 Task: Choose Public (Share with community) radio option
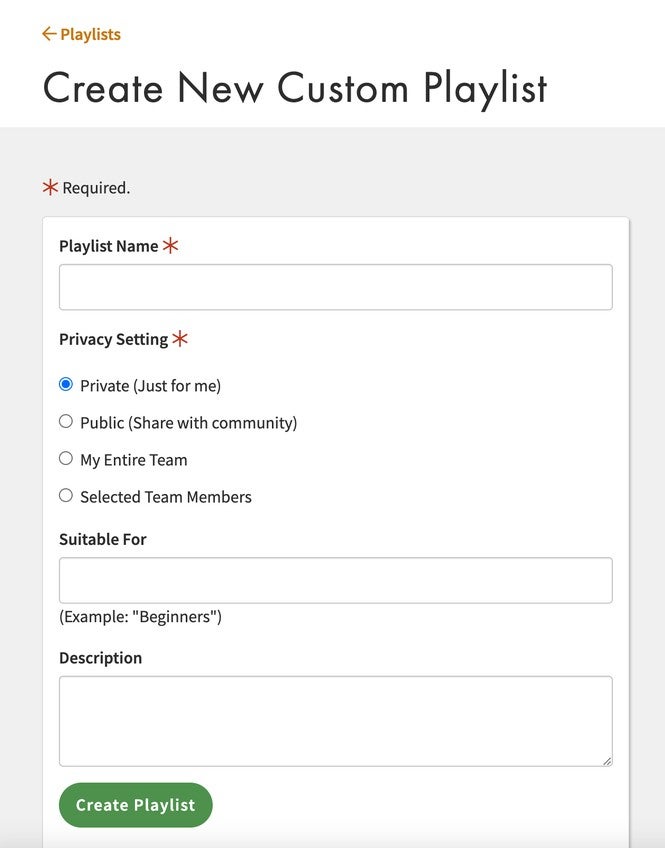[66, 421]
